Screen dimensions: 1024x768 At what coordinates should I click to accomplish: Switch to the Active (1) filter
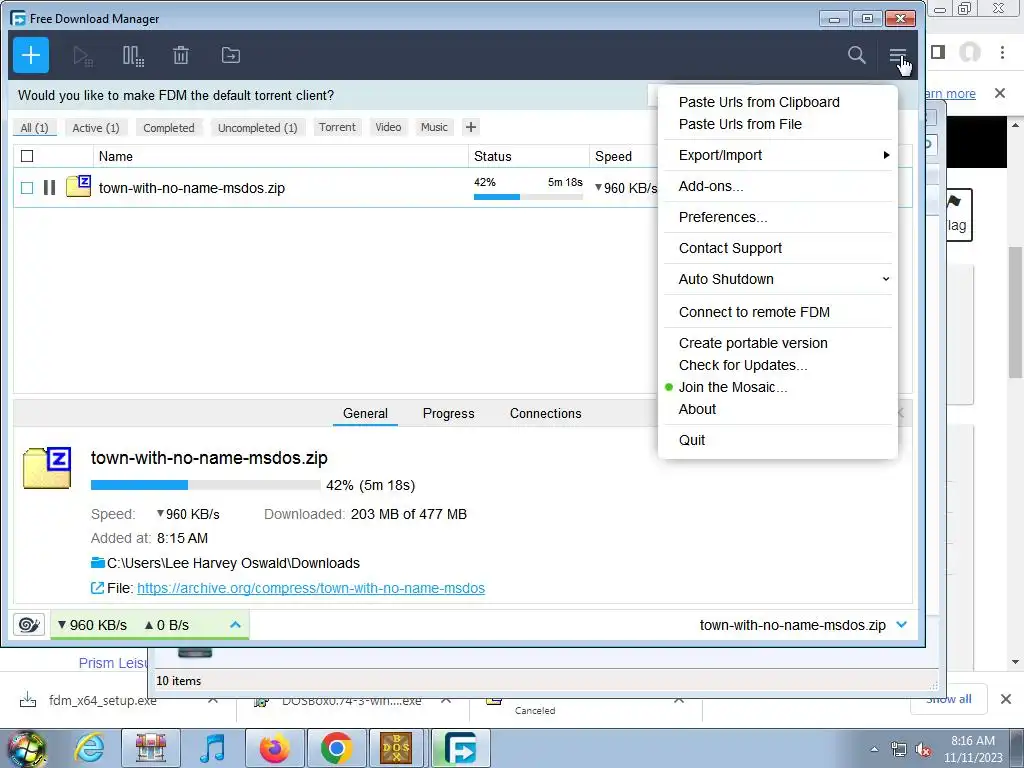coord(96,128)
